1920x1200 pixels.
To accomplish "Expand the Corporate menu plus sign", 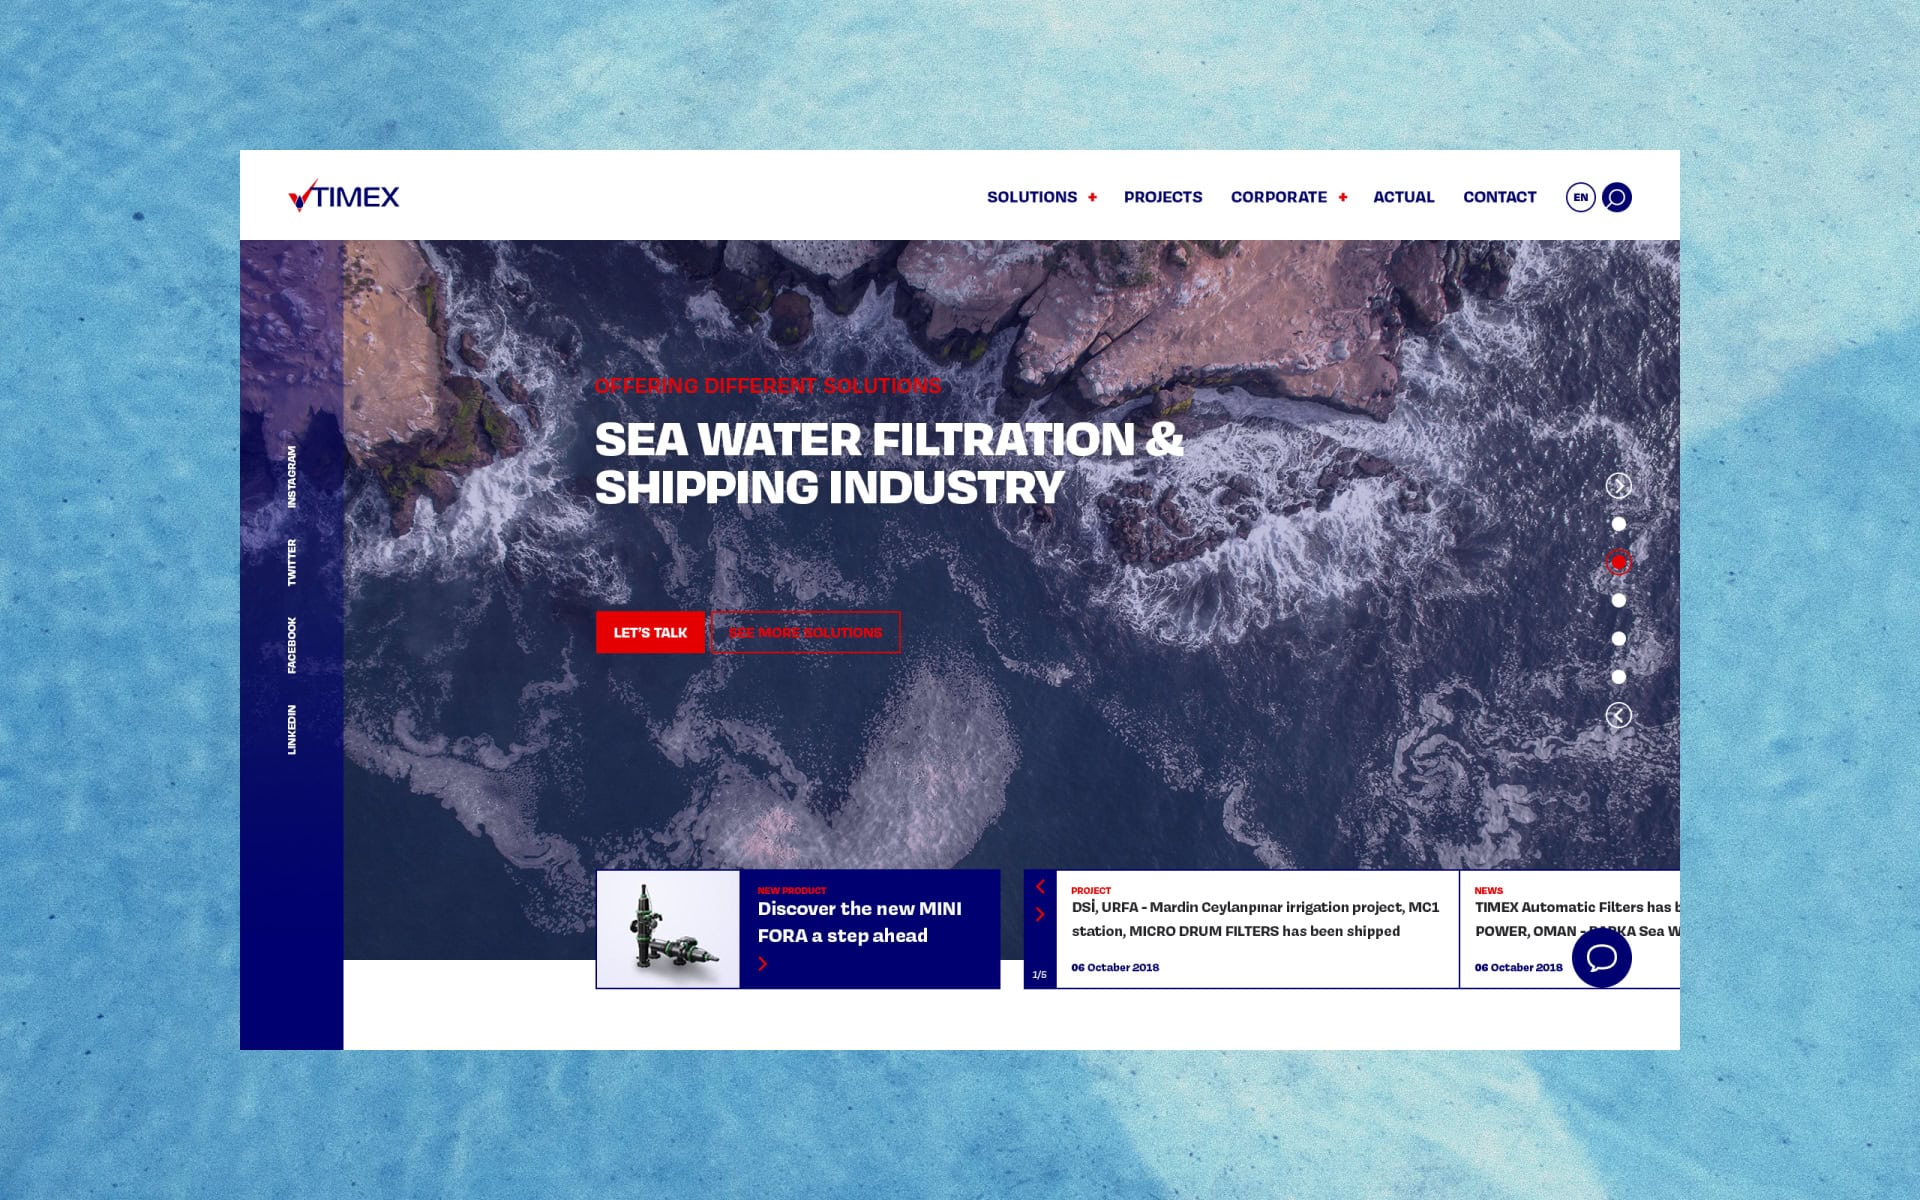I will (x=1342, y=197).
